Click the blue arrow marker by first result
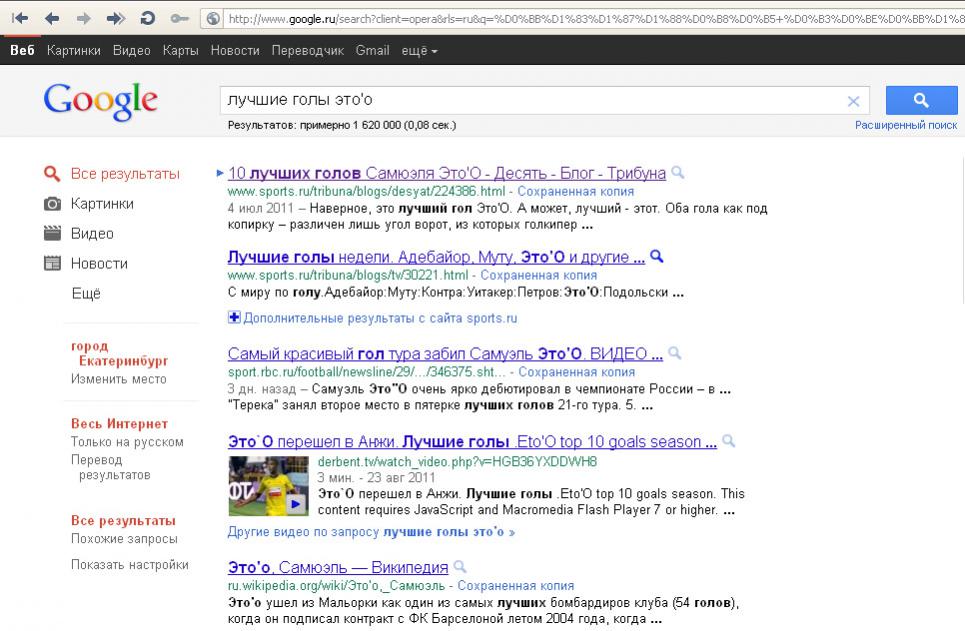Screen dimensions: 965x631 [x=220, y=173]
